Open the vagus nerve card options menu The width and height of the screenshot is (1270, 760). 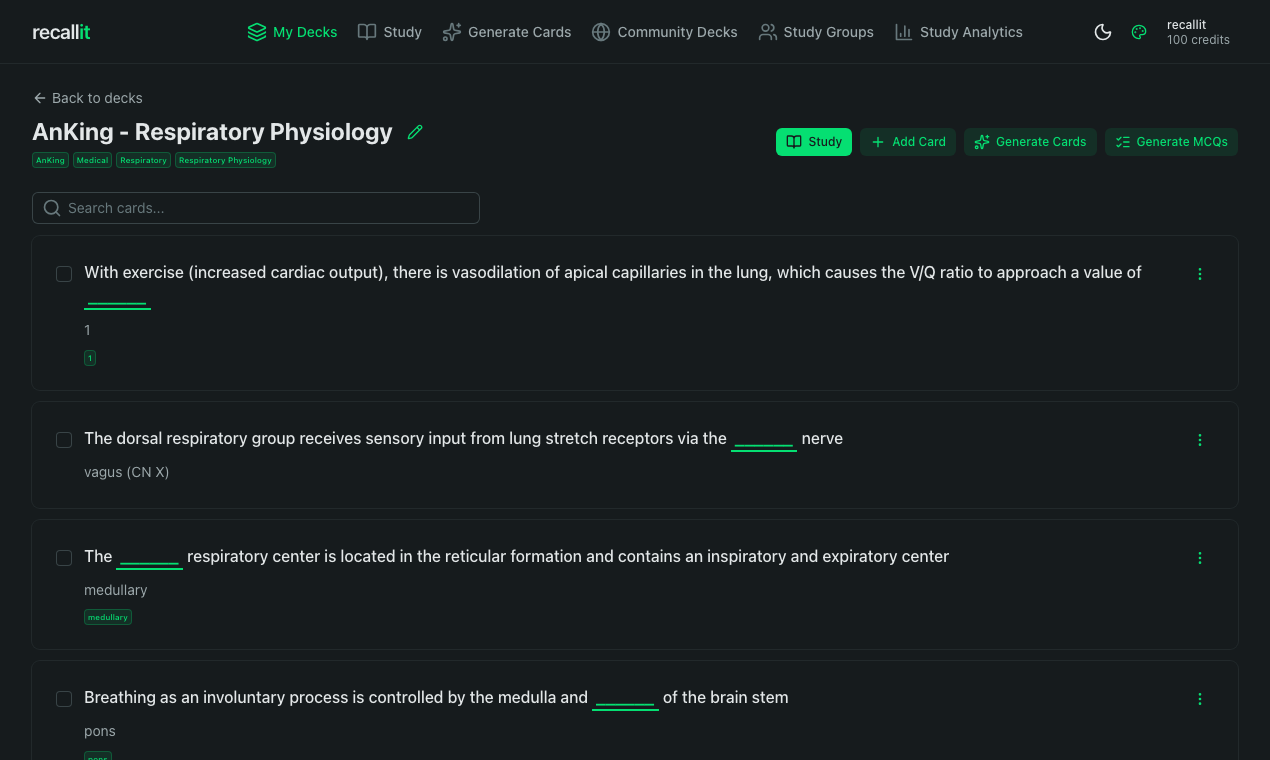click(1199, 439)
